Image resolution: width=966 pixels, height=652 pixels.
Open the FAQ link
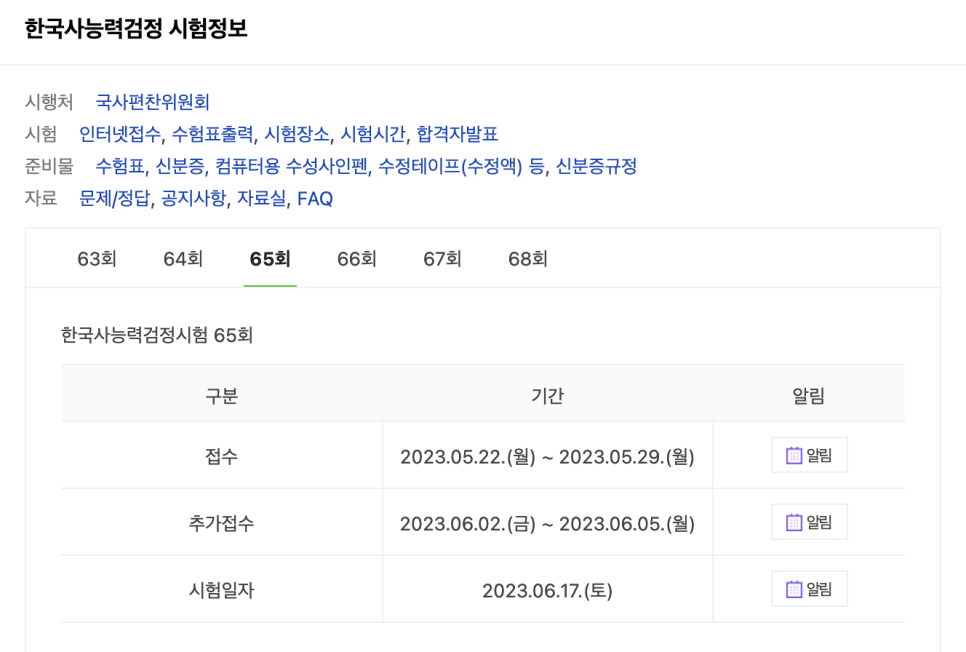point(315,198)
